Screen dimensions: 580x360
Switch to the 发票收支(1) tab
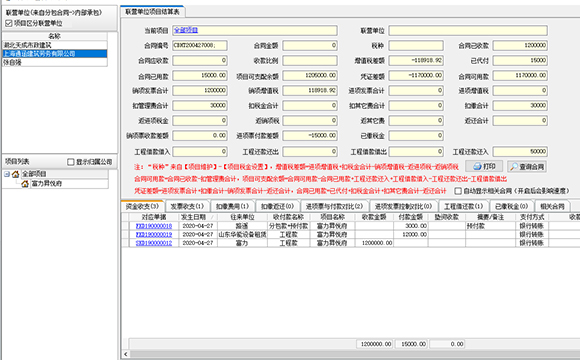click(x=187, y=206)
